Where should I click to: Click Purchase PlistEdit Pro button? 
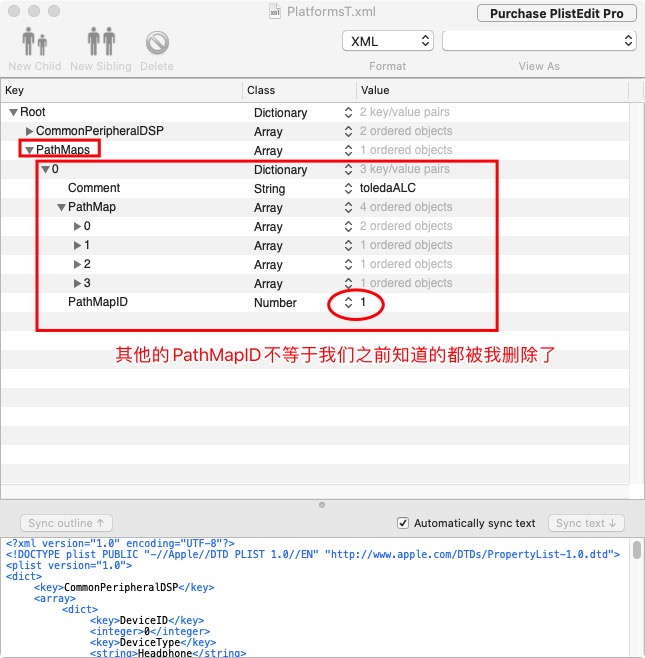[556, 13]
